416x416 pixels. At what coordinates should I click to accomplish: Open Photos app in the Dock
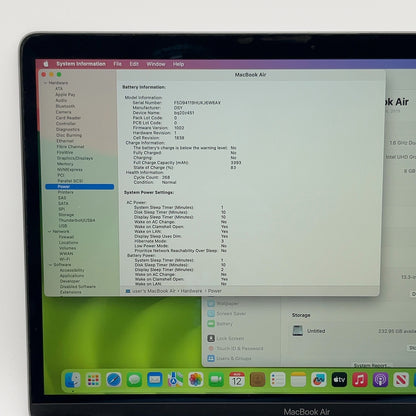(x=196, y=380)
